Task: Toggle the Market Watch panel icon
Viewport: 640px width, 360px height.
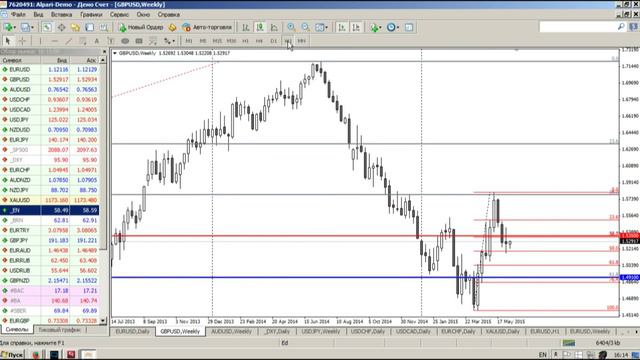Action: [x=47, y=27]
